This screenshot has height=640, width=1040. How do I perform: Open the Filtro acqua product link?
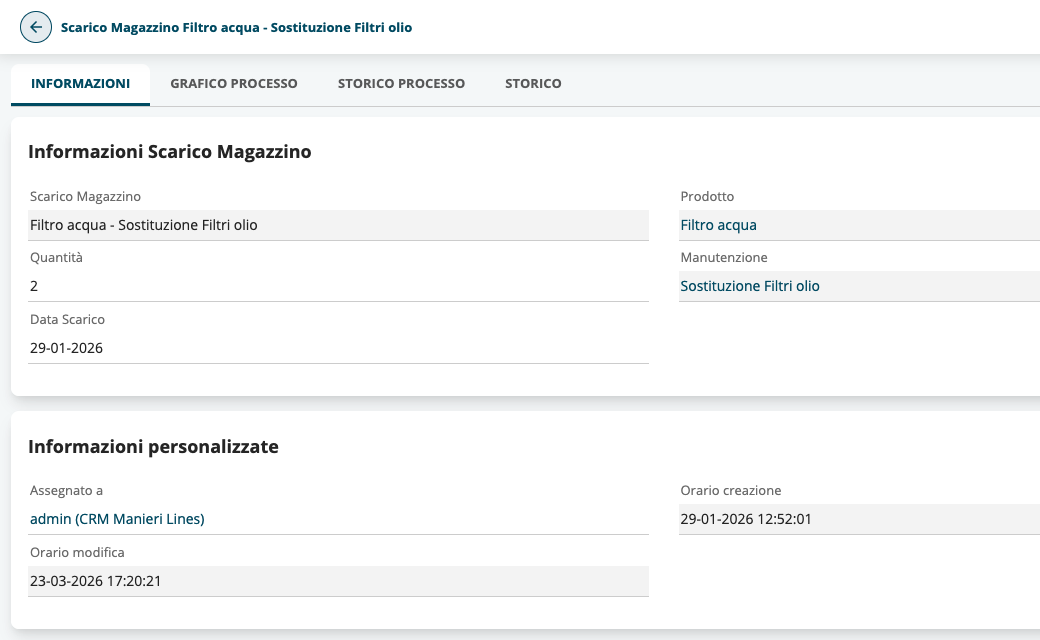coord(718,225)
